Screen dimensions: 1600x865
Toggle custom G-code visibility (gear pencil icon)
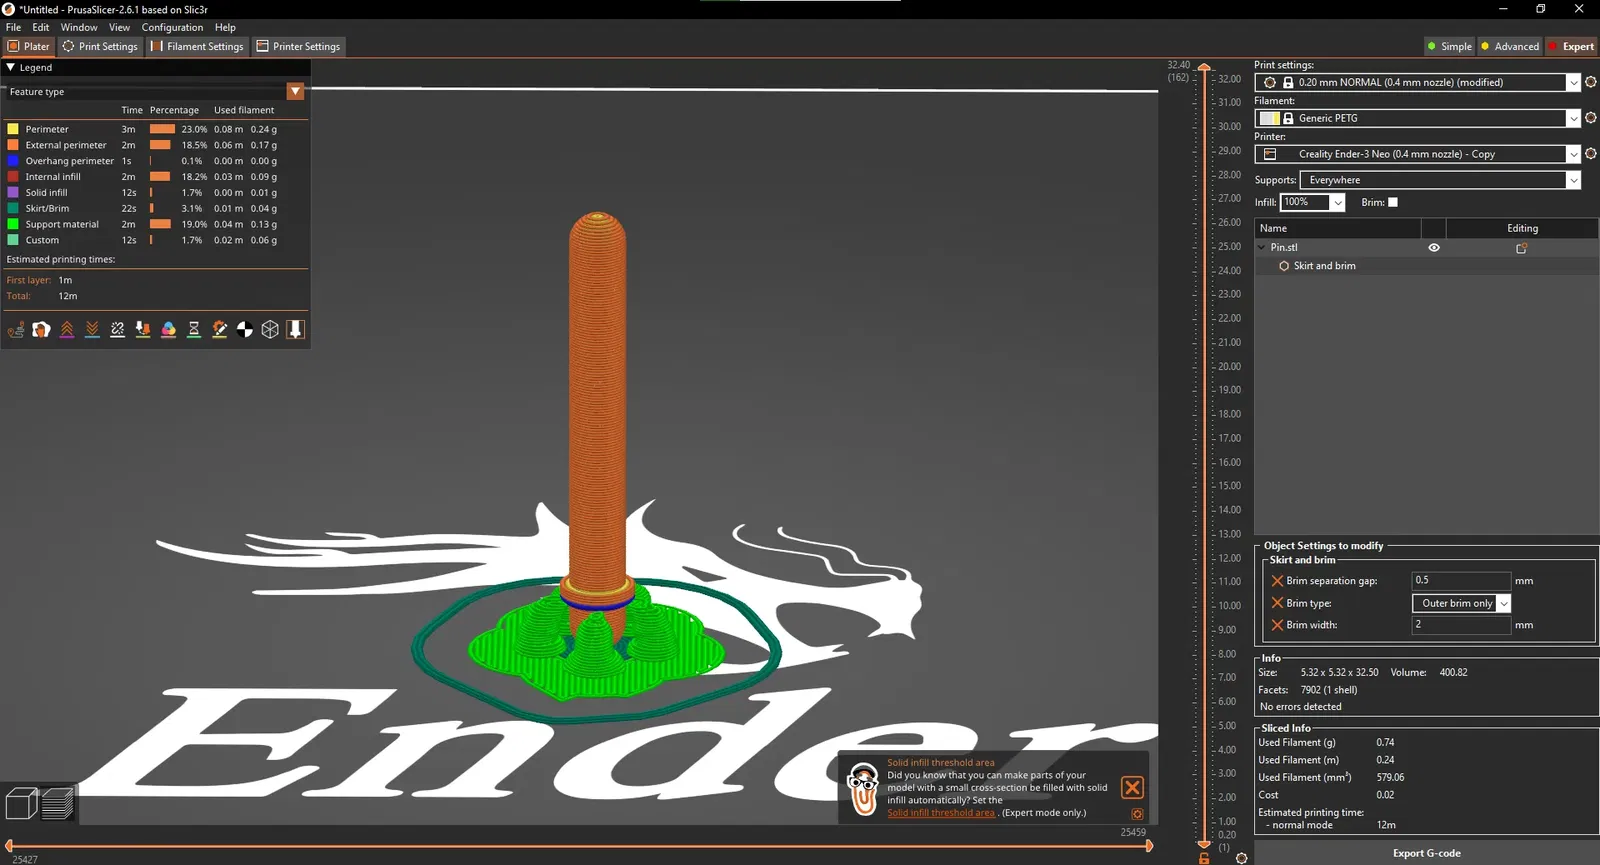[220, 329]
